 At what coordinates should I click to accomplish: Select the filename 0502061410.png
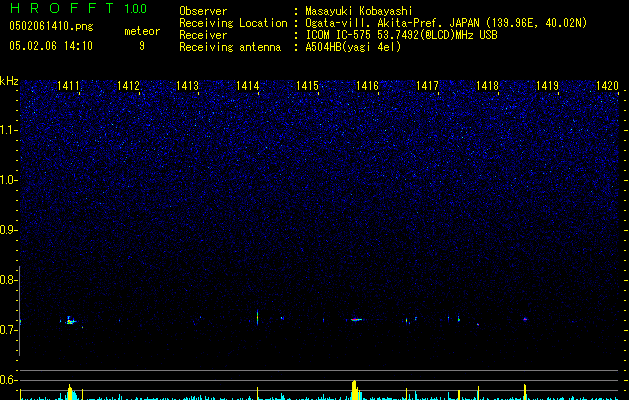[51, 26]
